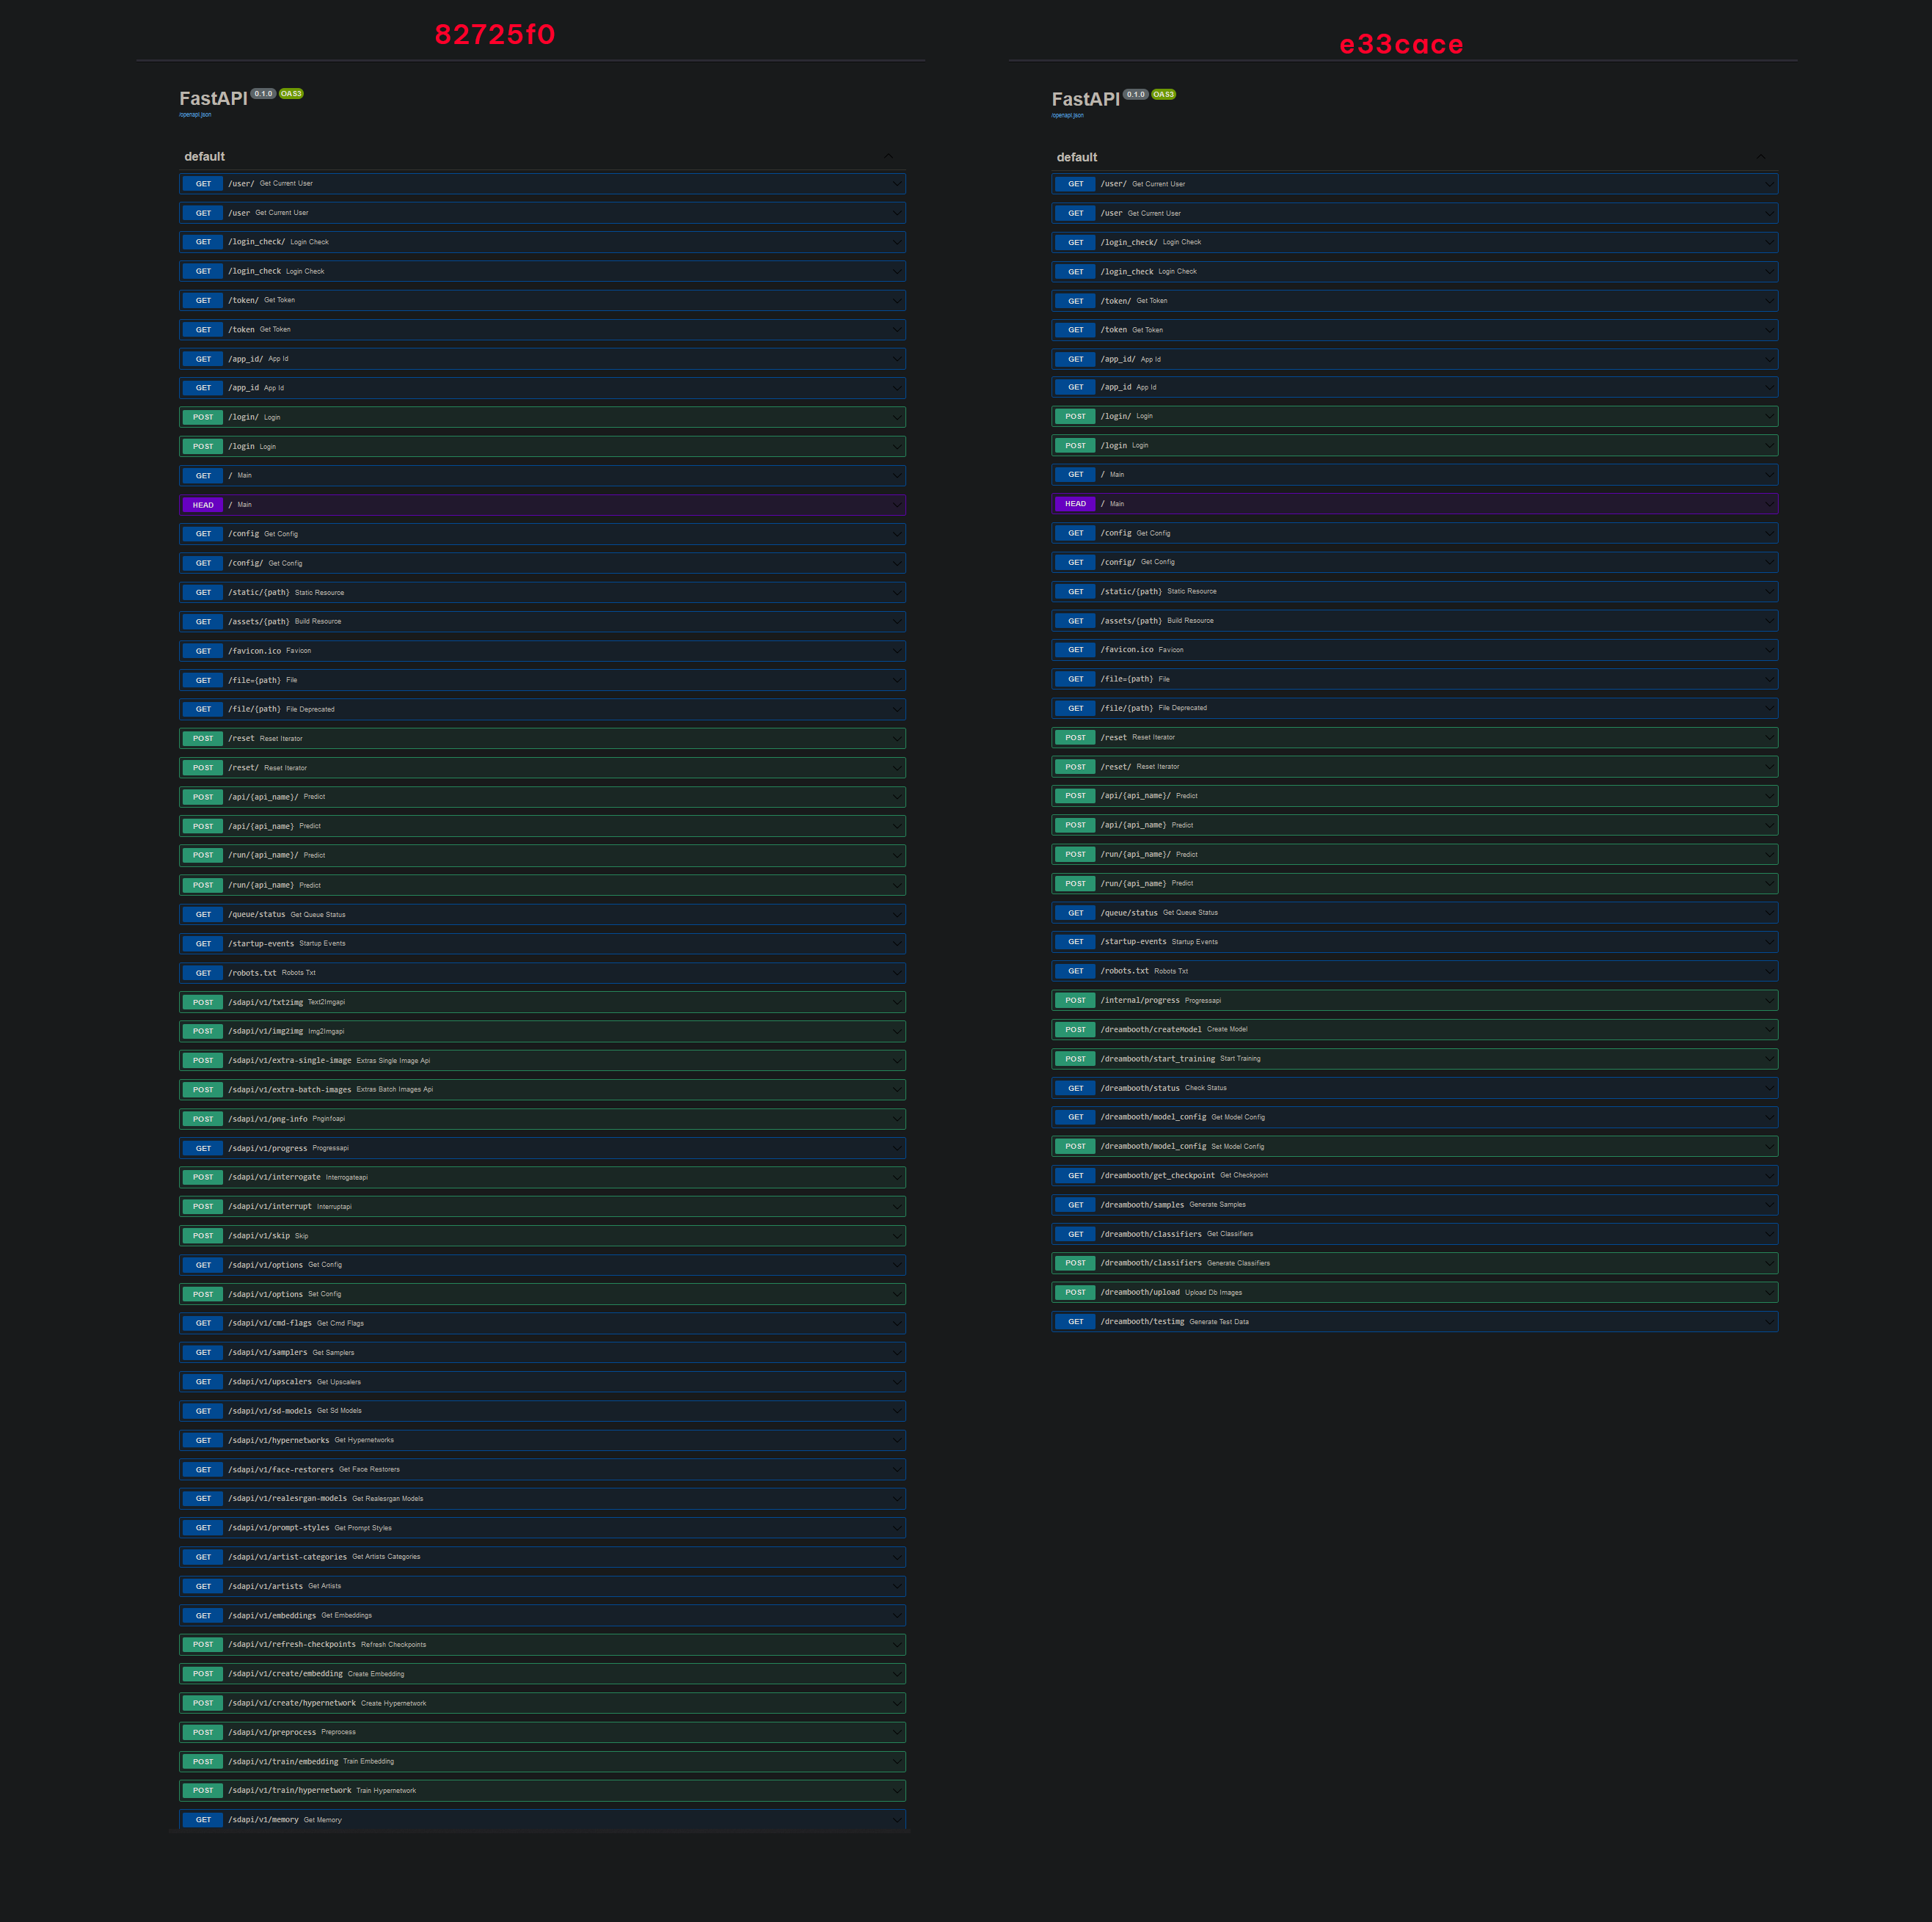The width and height of the screenshot is (1932, 1922).
Task: Expand the POST /login endpoint in left panel
Action: point(897,446)
